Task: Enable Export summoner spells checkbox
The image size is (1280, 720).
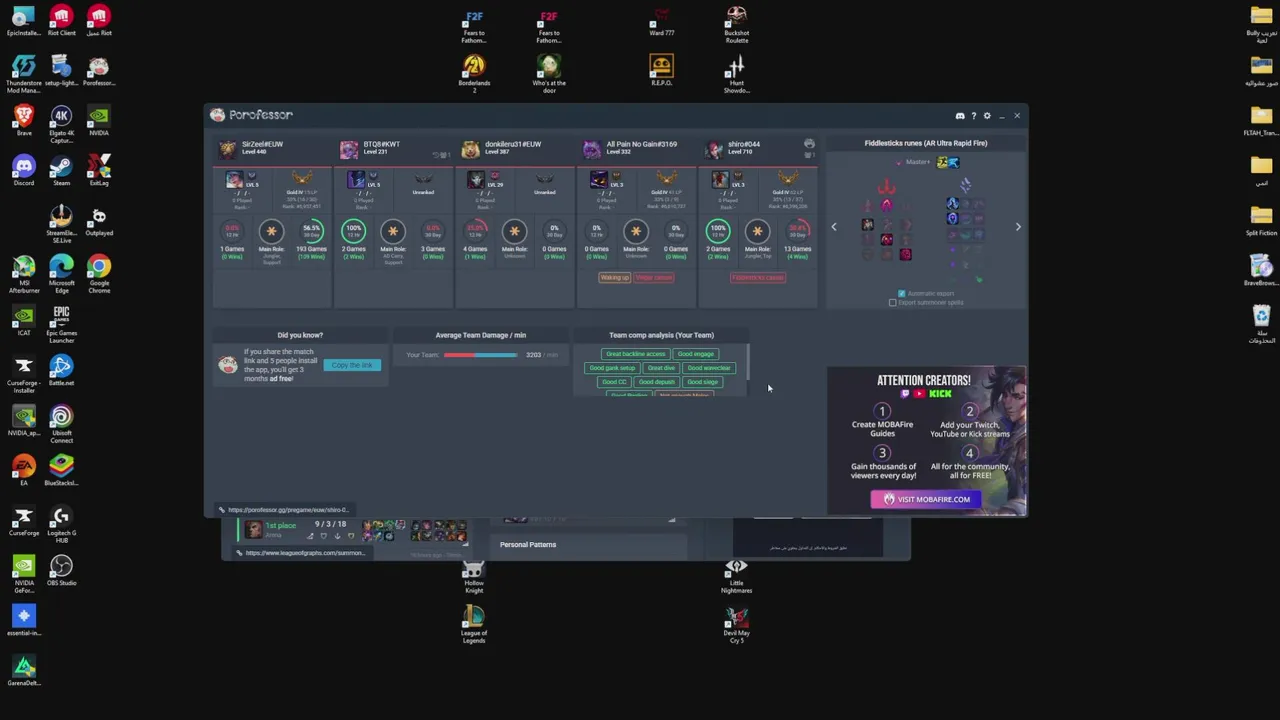Action: [893, 303]
